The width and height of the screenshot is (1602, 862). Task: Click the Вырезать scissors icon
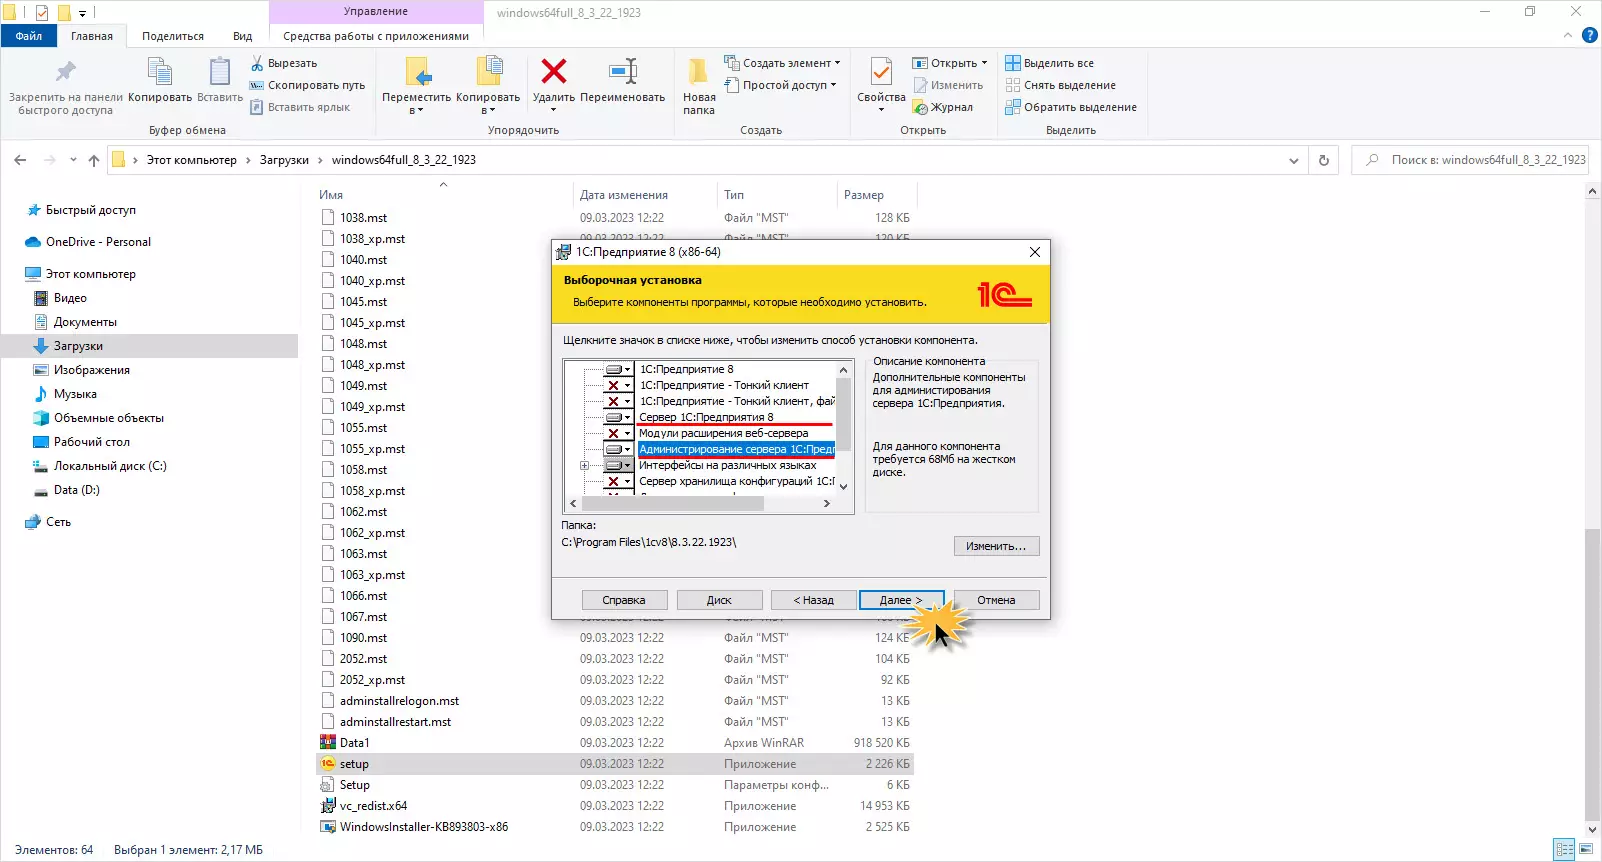(x=257, y=63)
